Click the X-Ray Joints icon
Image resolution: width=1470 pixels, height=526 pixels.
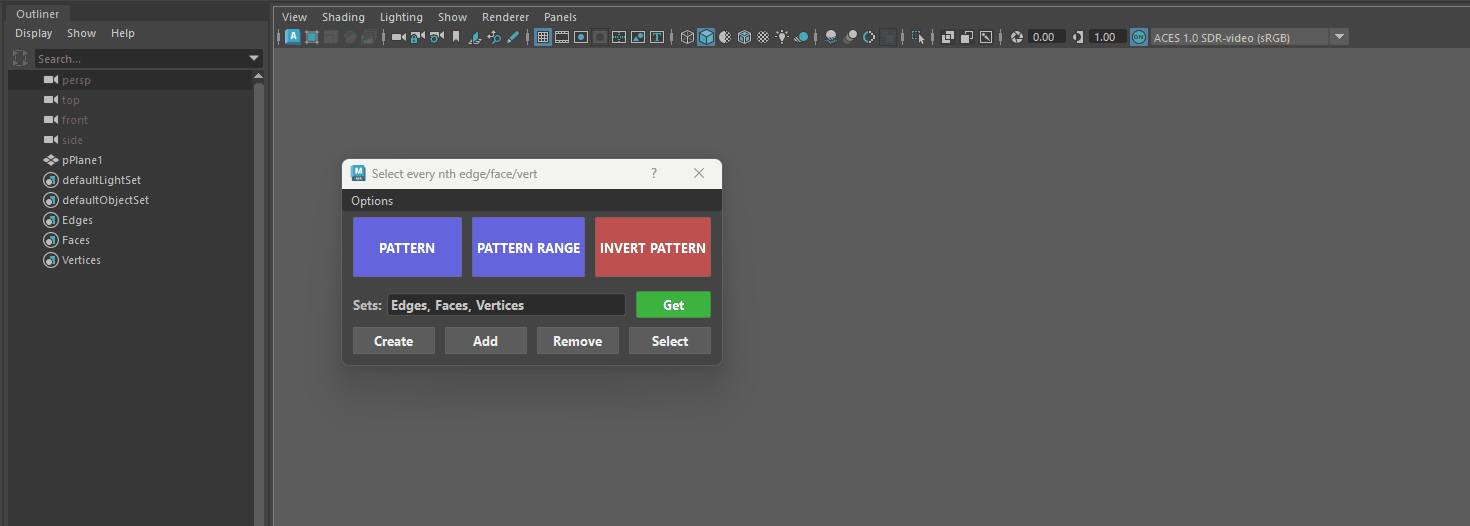point(986,37)
